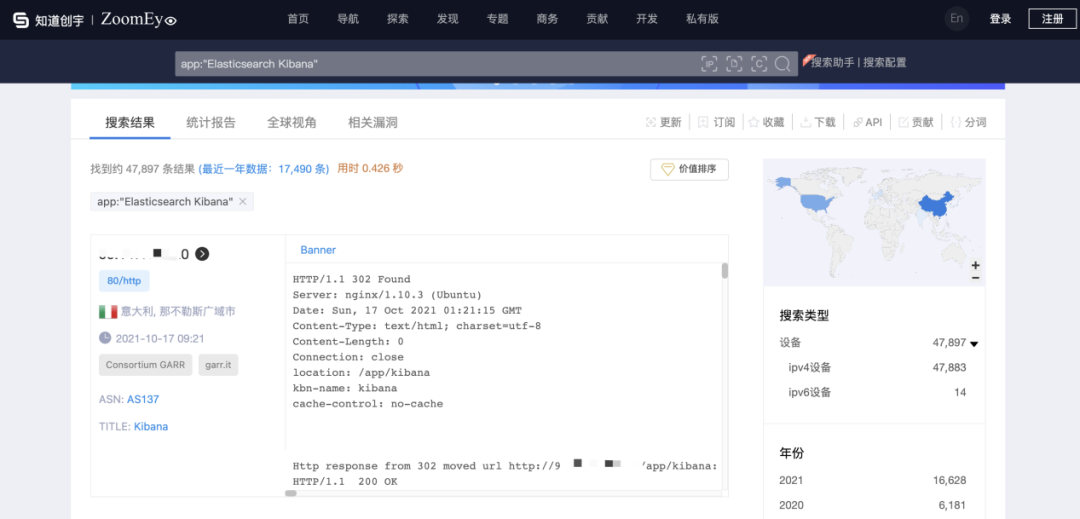
Task: Click the magnifier search icon
Action: 782,64
